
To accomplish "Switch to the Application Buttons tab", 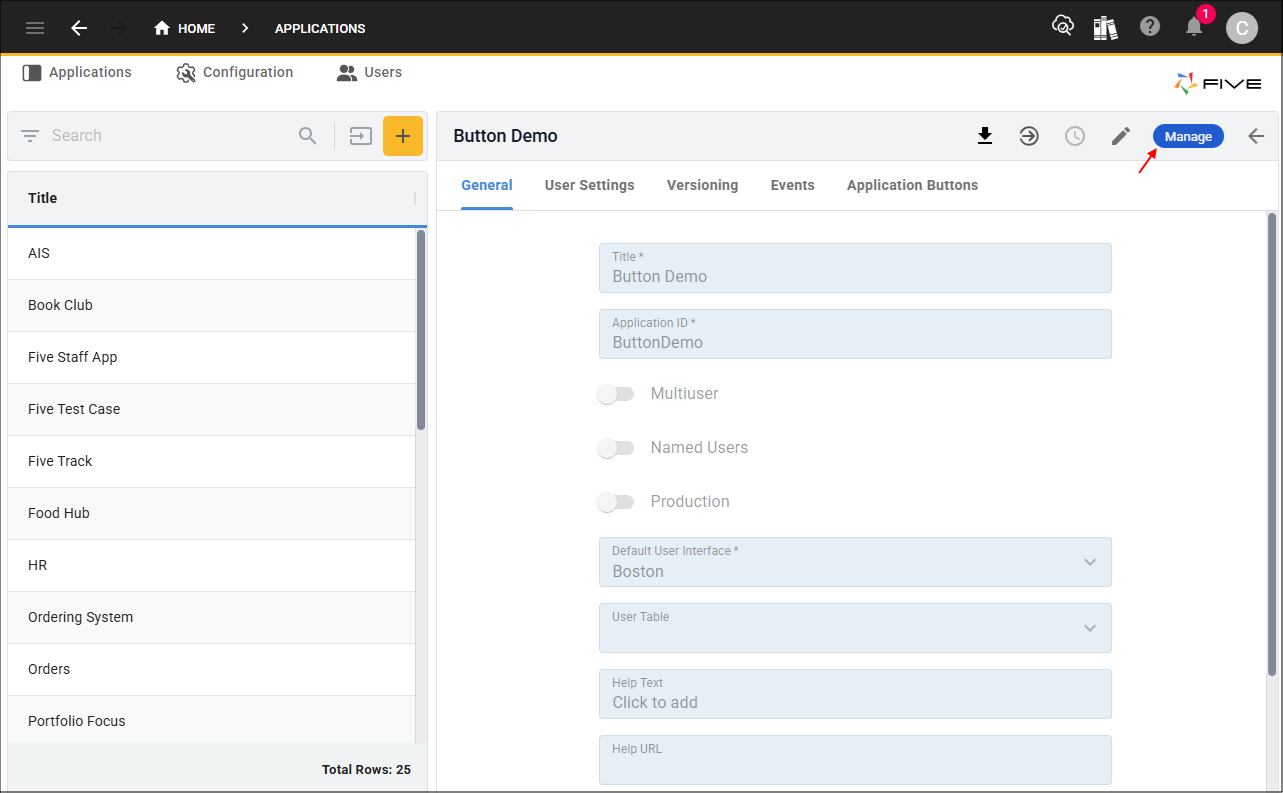I will pos(912,185).
